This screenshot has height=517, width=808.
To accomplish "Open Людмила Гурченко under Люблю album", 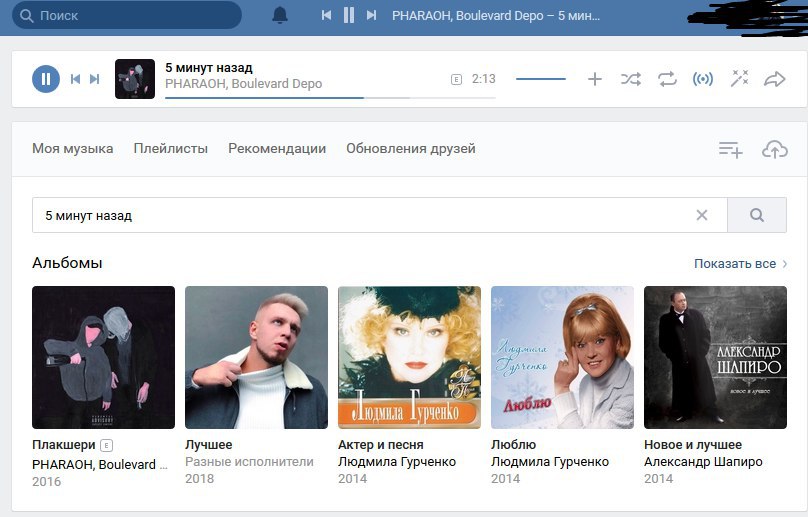I will [550, 462].
